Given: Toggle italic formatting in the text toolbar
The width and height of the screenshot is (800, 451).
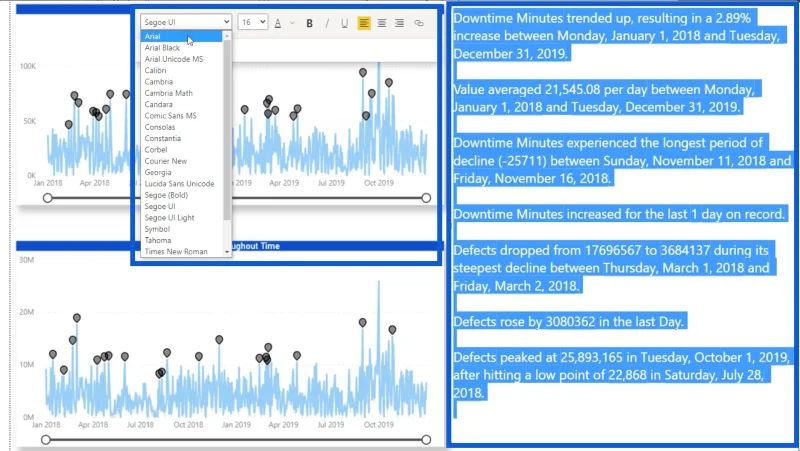Looking at the screenshot, I should [327, 23].
